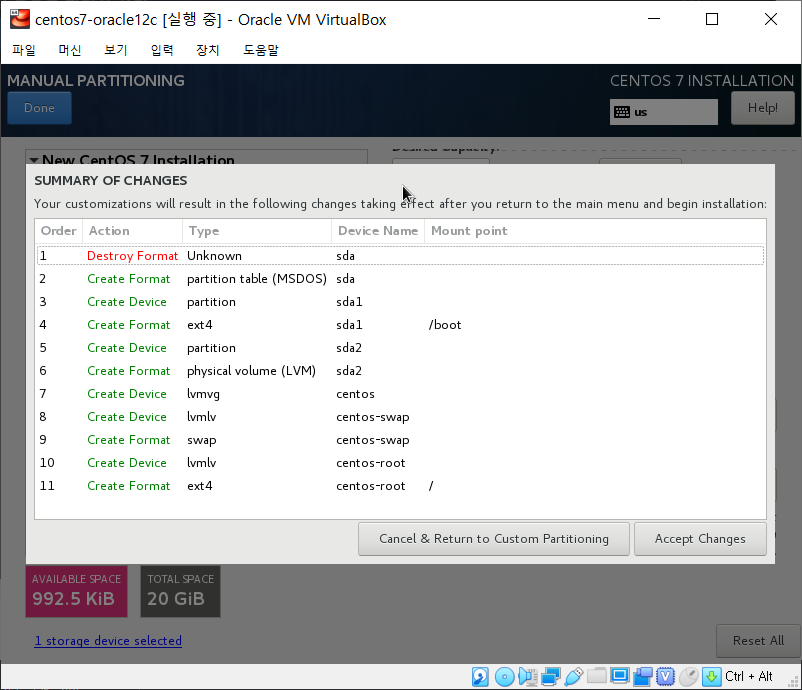
Task: Click the virtualization features CPU icon
Action: pos(665,677)
